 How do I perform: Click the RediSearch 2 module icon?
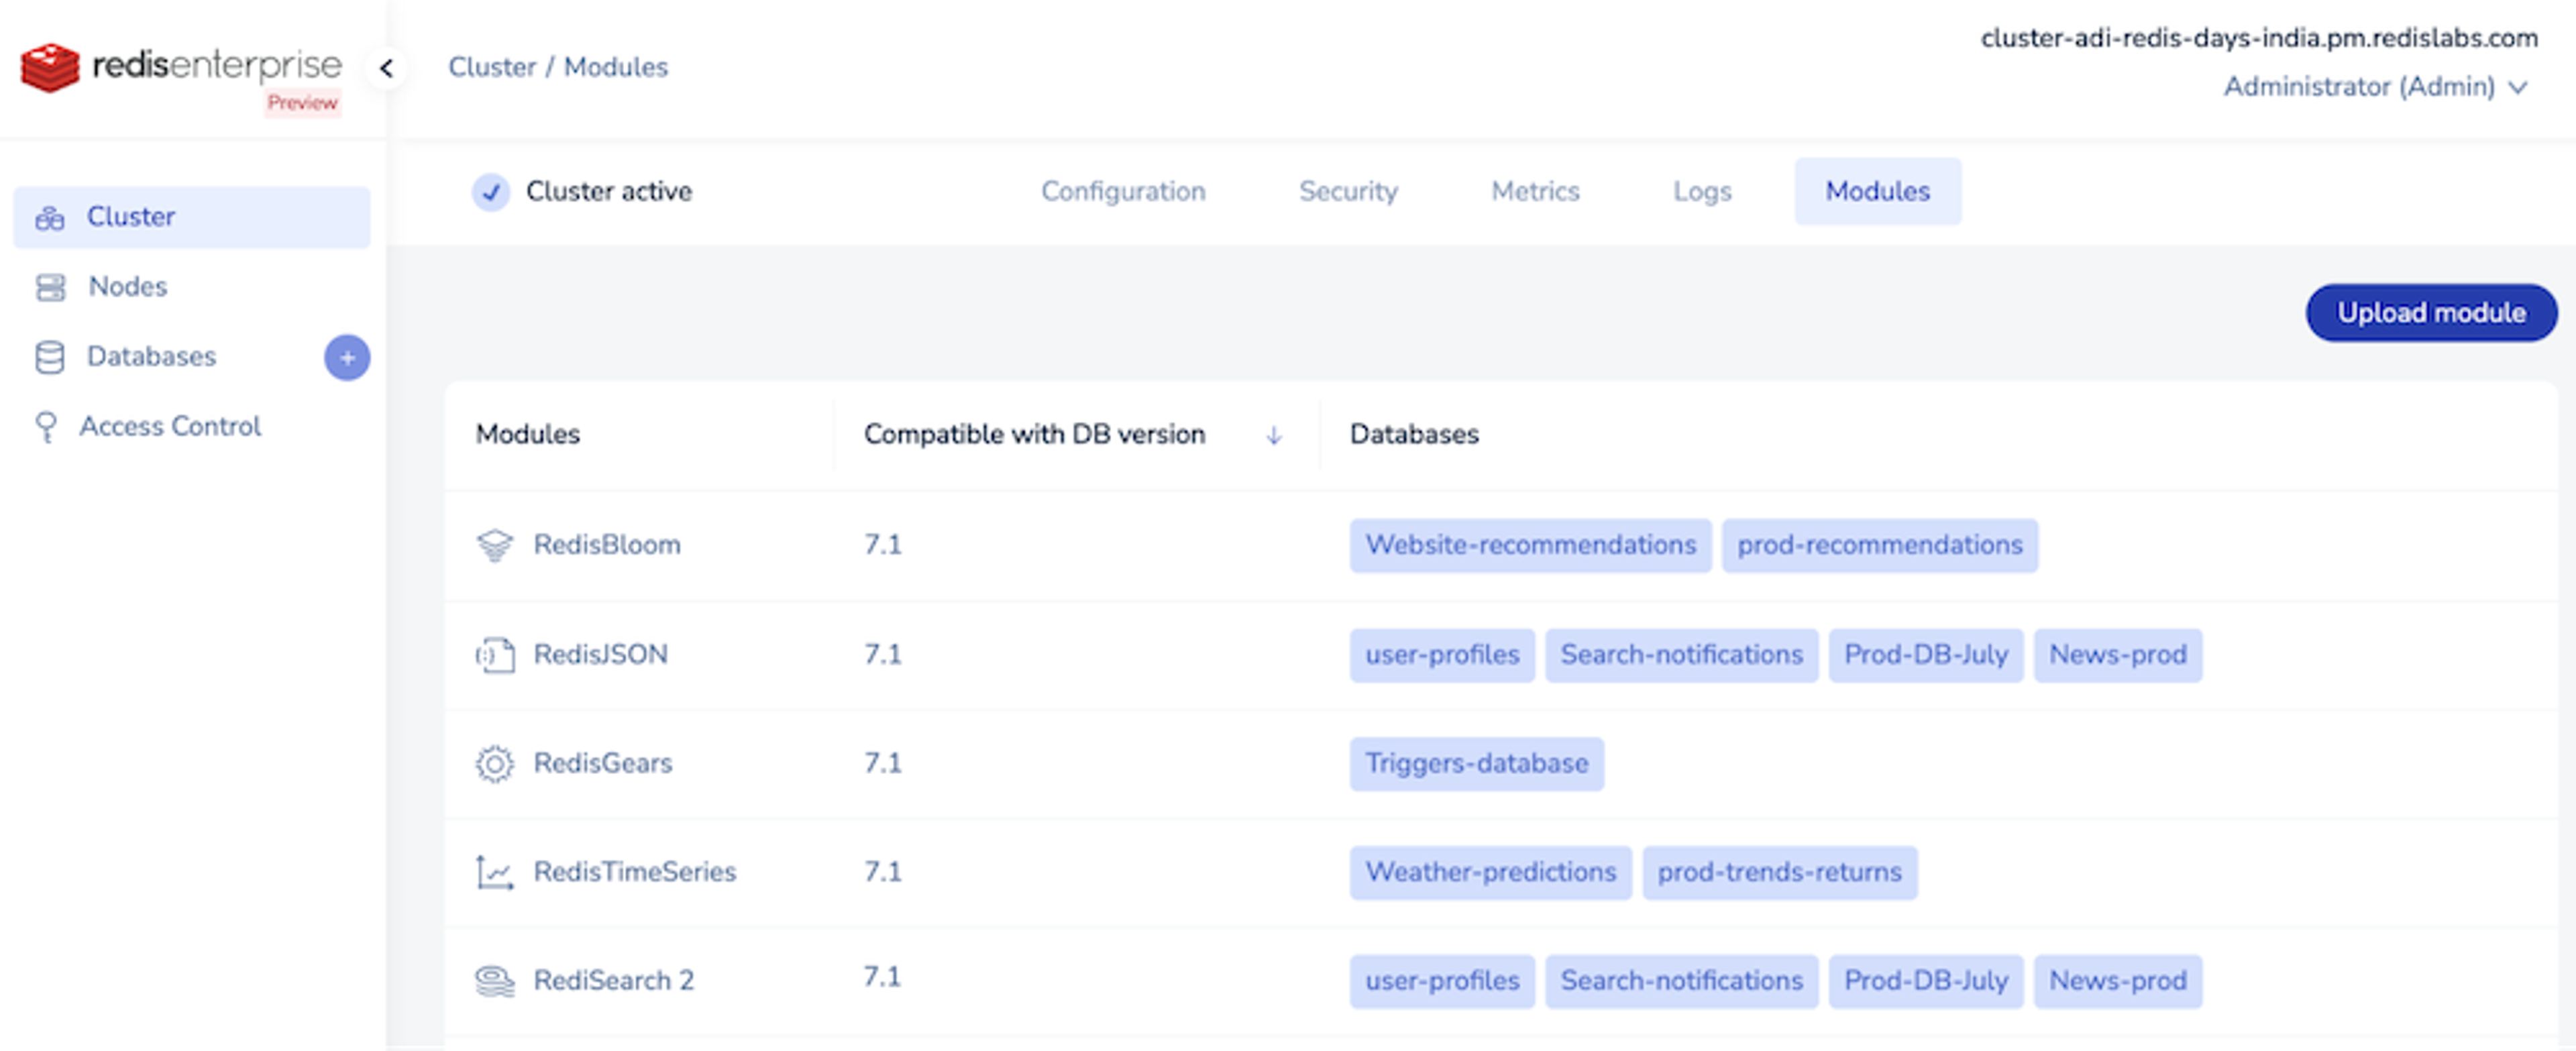tap(494, 981)
